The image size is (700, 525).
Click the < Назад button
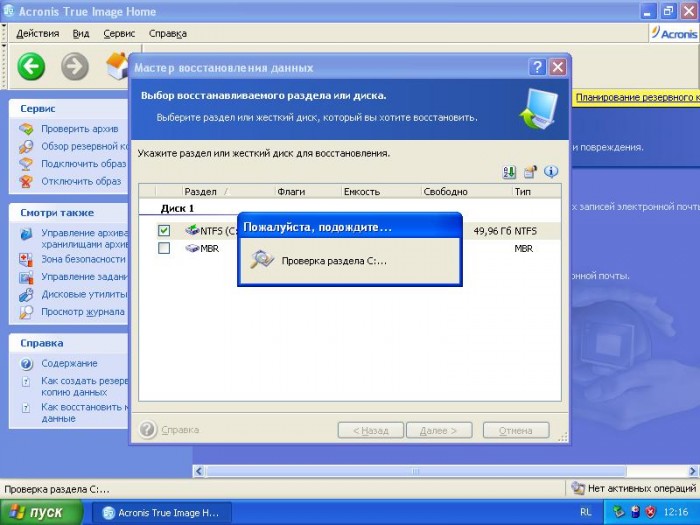tap(371, 430)
